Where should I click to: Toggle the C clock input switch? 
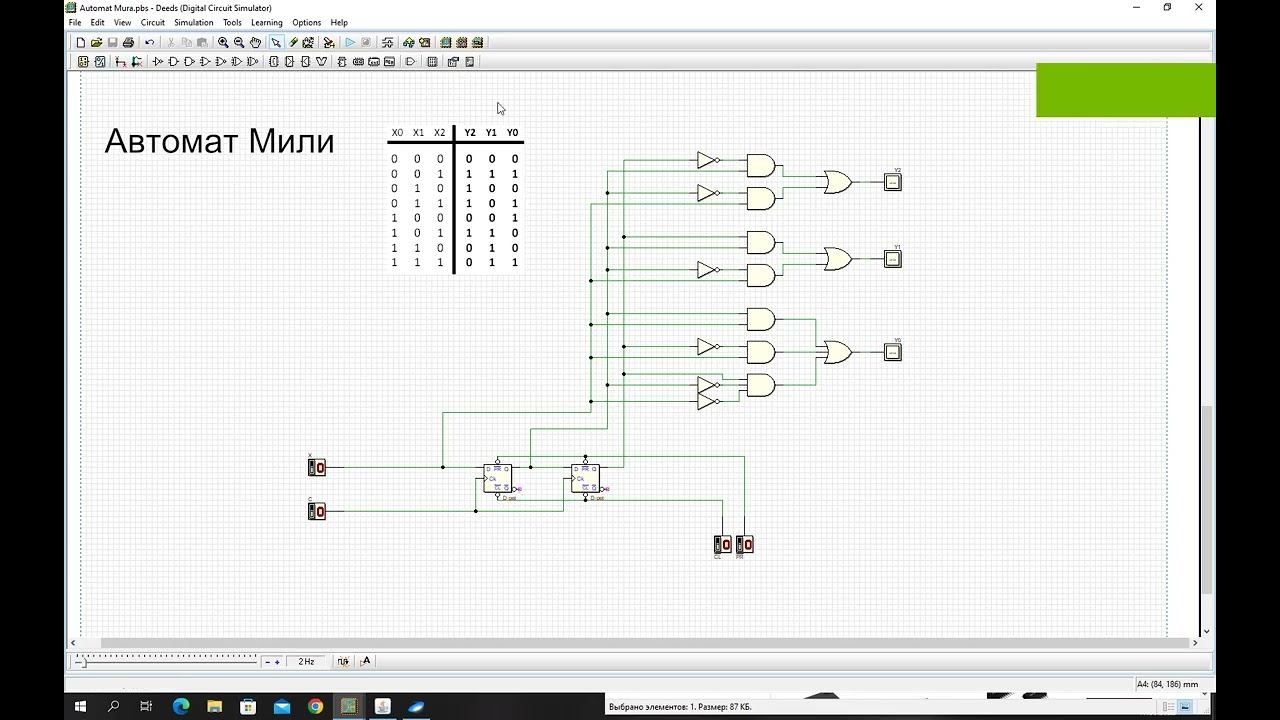coord(316,511)
